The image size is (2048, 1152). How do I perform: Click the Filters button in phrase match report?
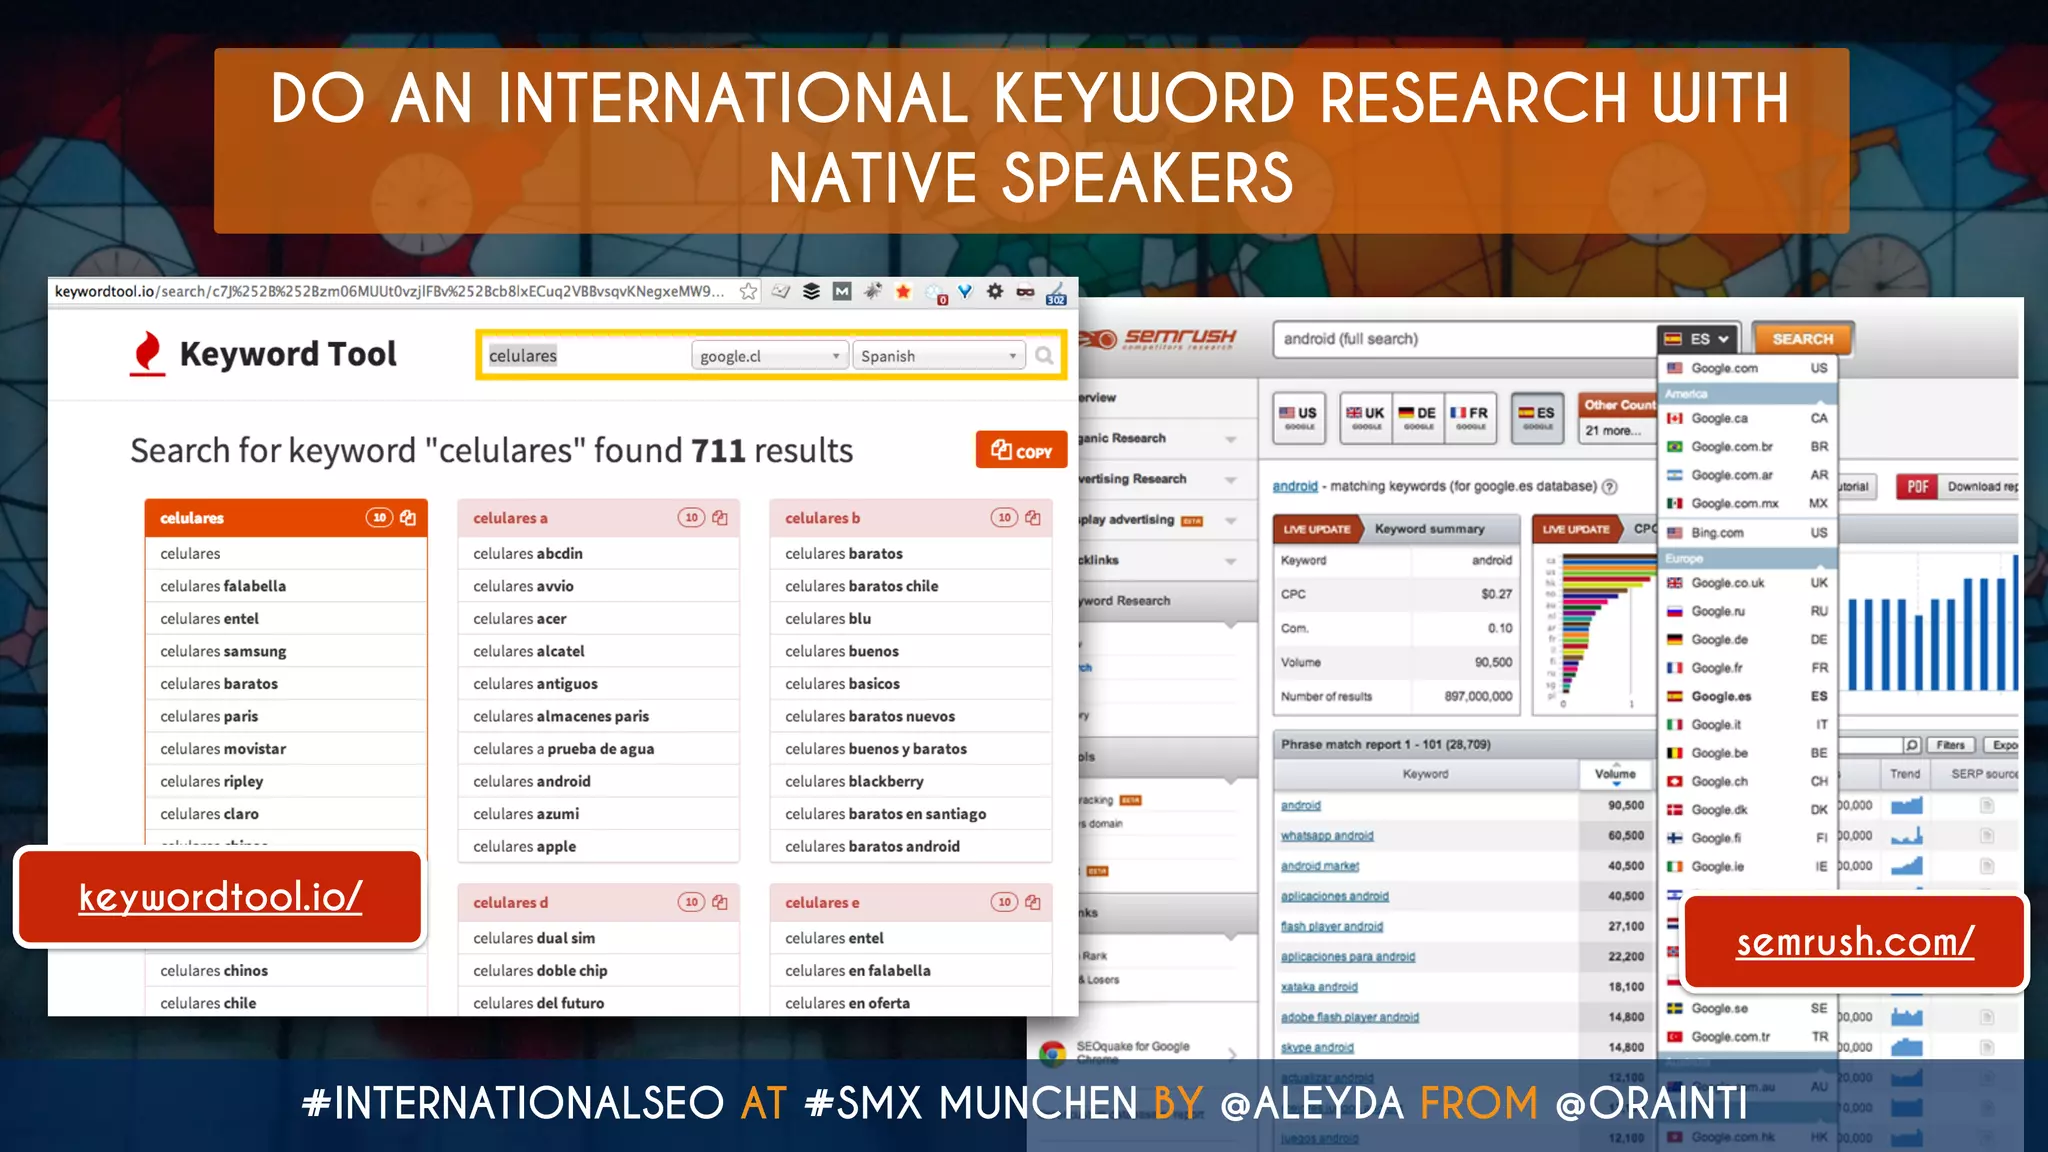[x=1950, y=745]
